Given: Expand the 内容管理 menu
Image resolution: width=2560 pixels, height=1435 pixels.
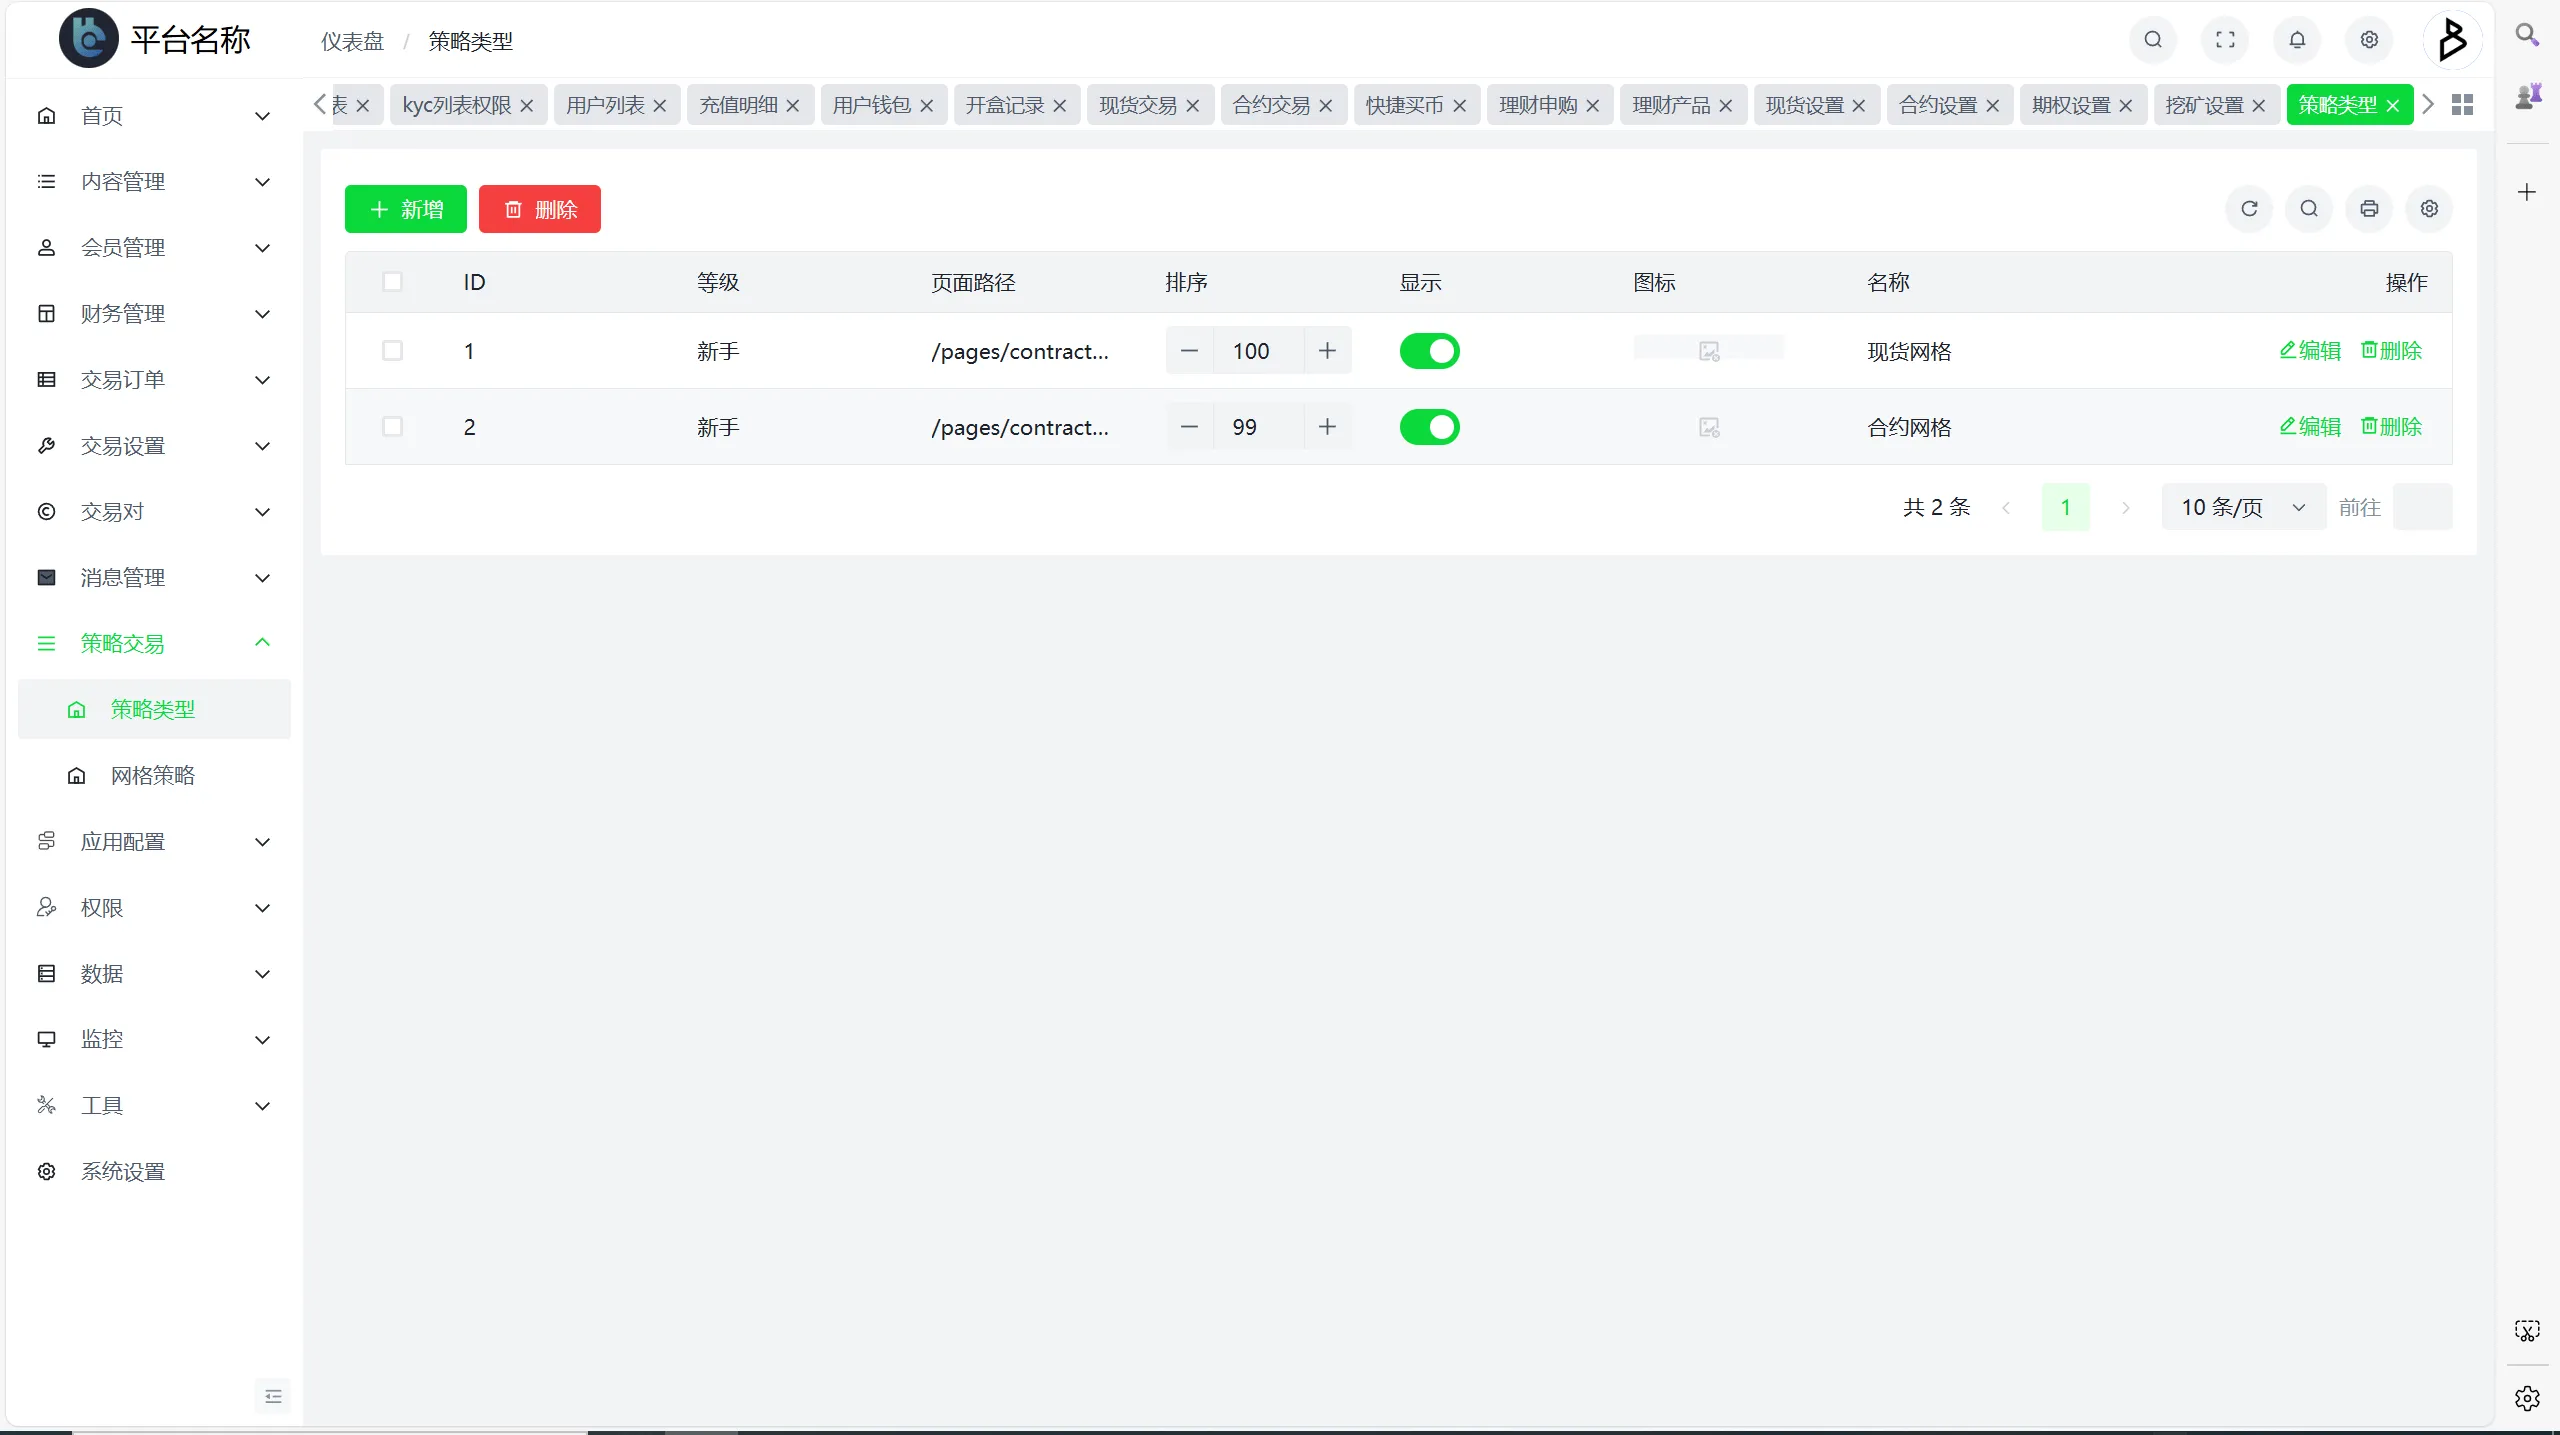Looking at the screenshot, I should click(154, 182).
